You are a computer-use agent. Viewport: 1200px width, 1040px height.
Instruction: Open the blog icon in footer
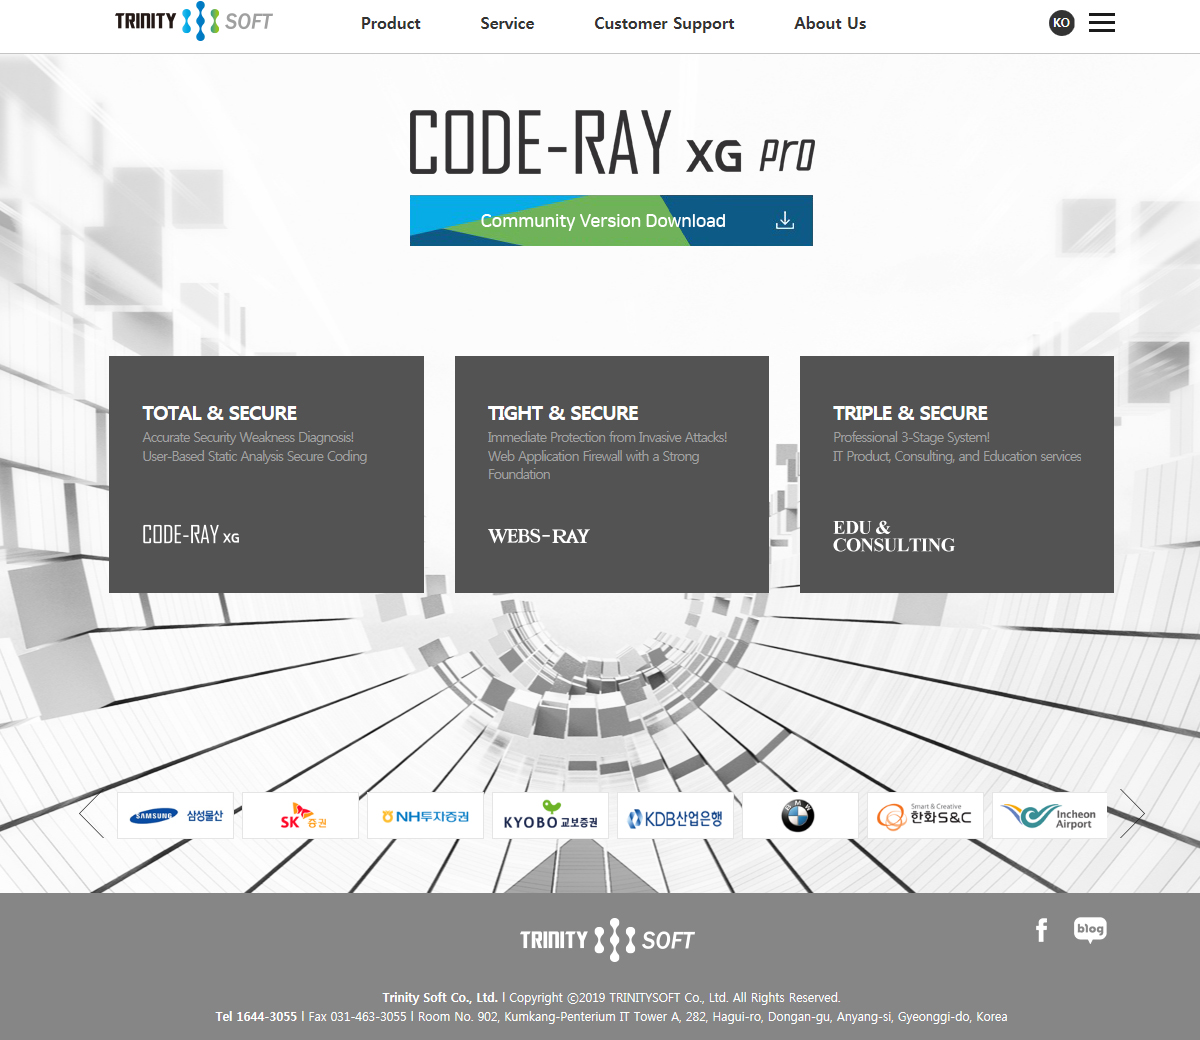[x=1090, y=930]
